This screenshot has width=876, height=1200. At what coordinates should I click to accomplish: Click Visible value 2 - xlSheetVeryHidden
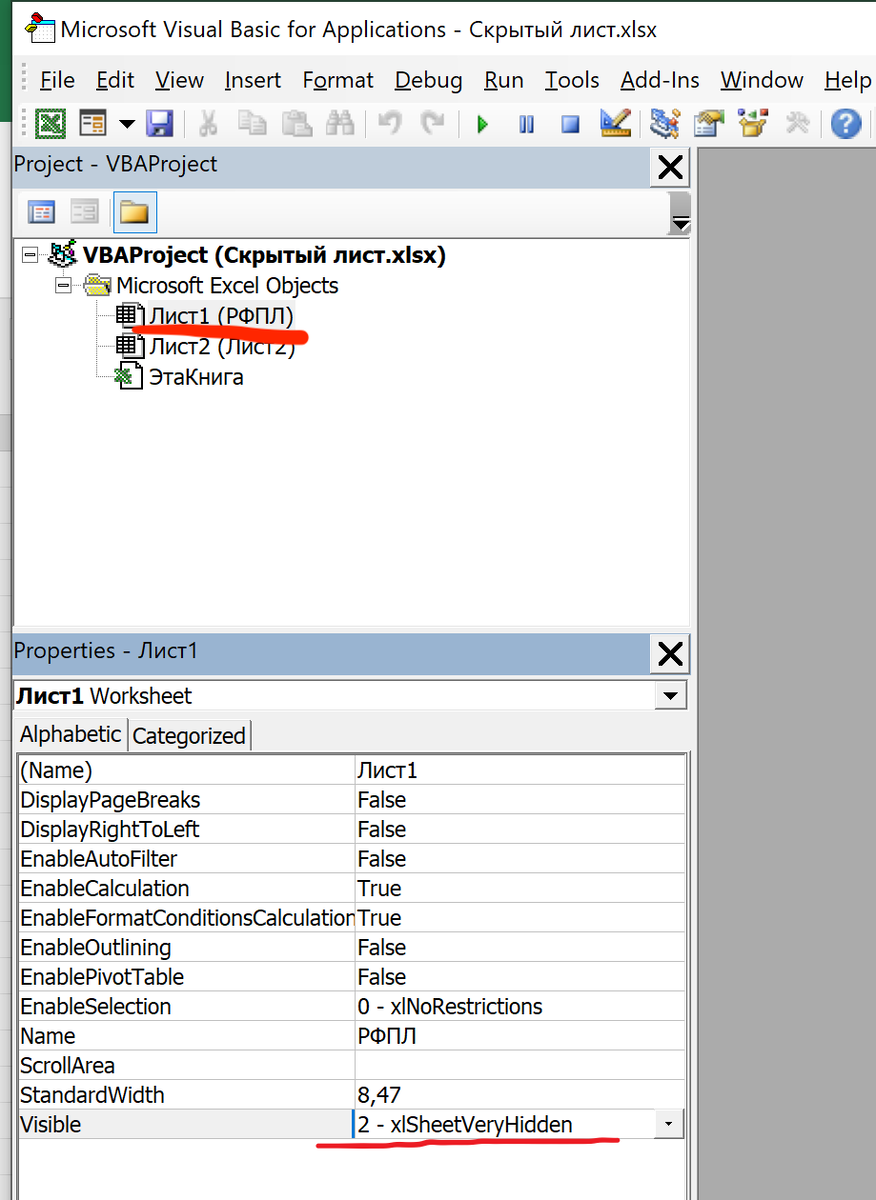(505, 1124)
